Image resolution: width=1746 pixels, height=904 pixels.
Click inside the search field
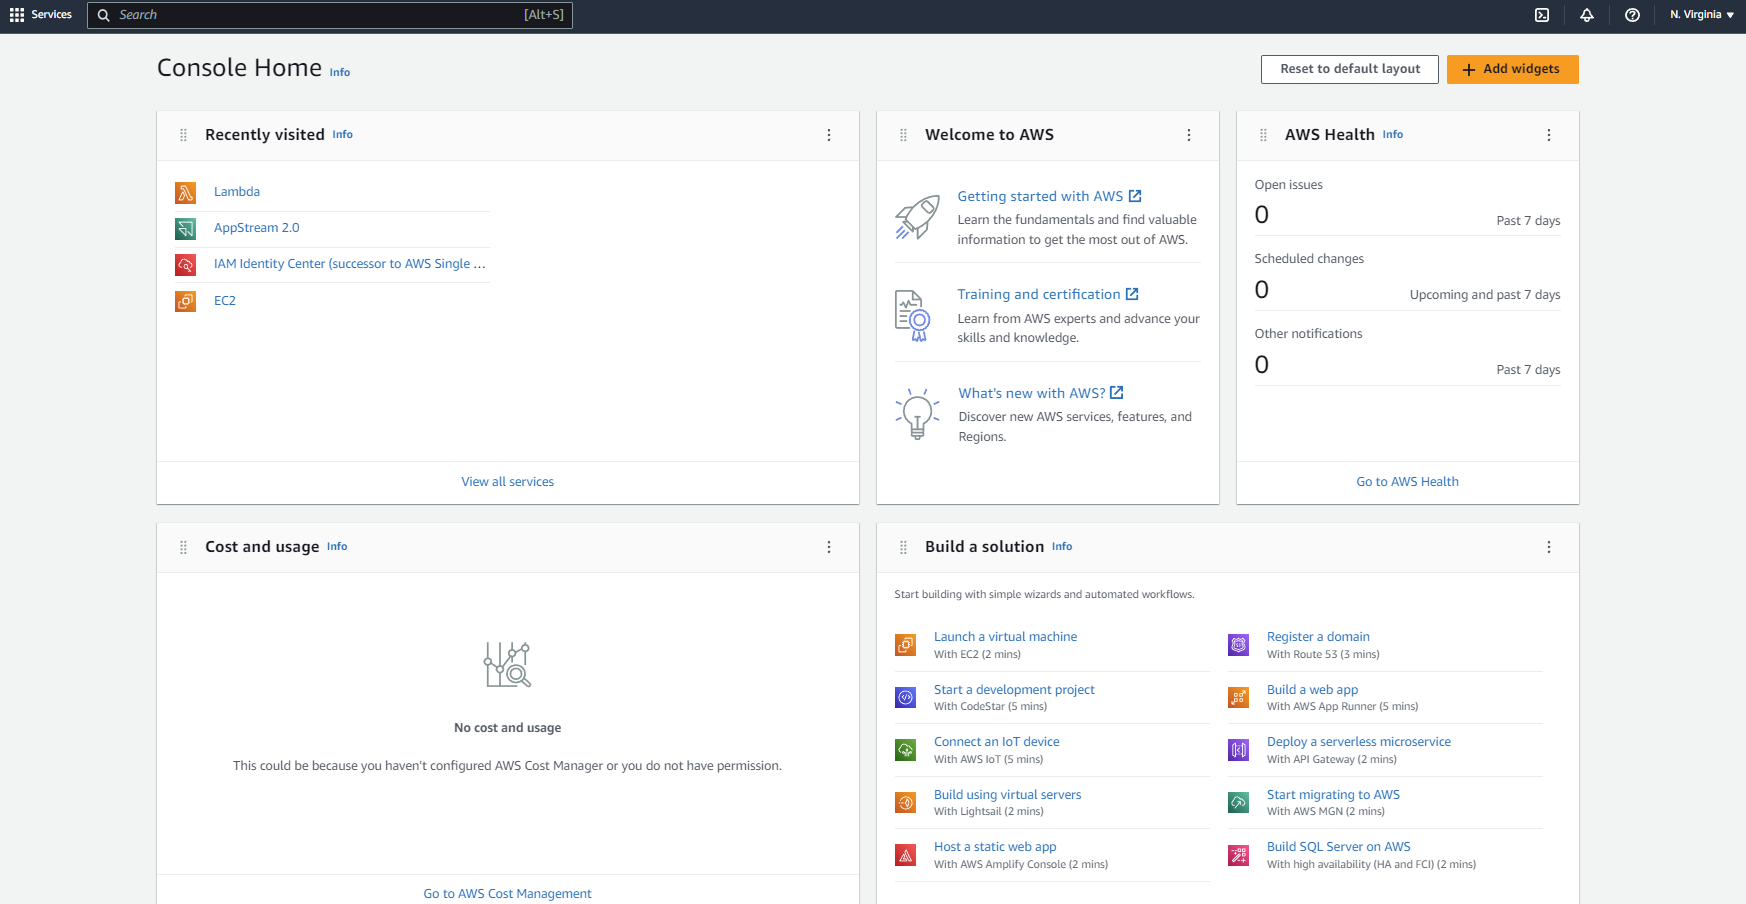point(330,15)
